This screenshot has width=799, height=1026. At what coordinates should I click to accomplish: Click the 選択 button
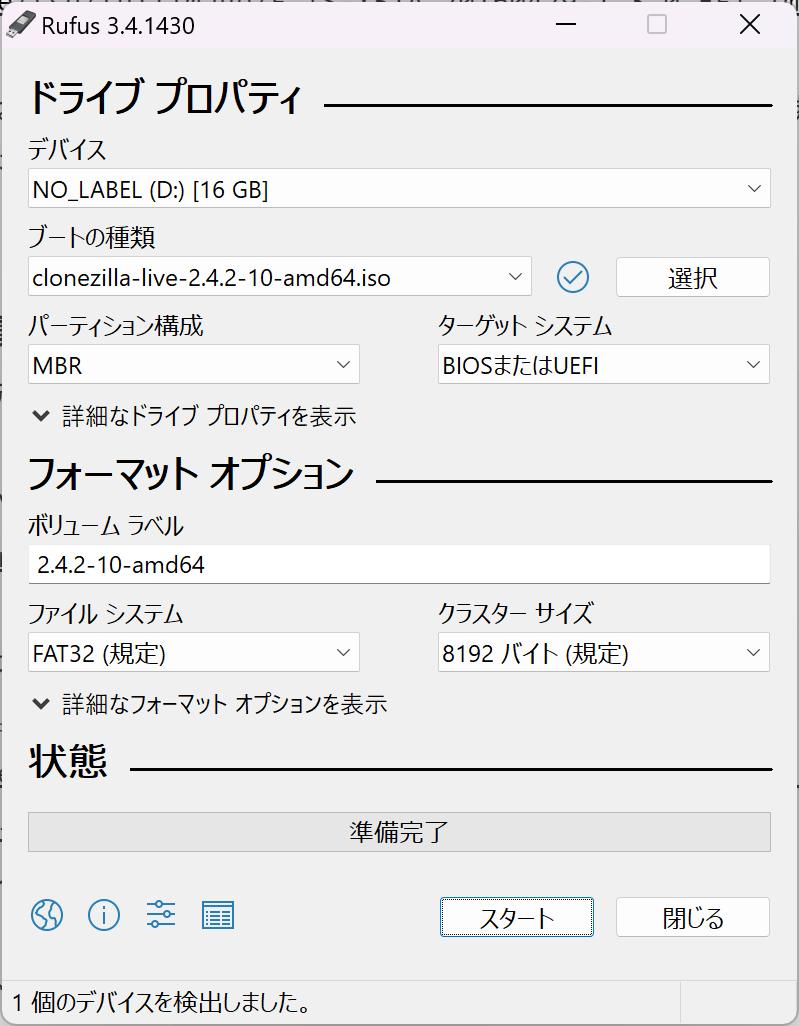tap(692, 277)
